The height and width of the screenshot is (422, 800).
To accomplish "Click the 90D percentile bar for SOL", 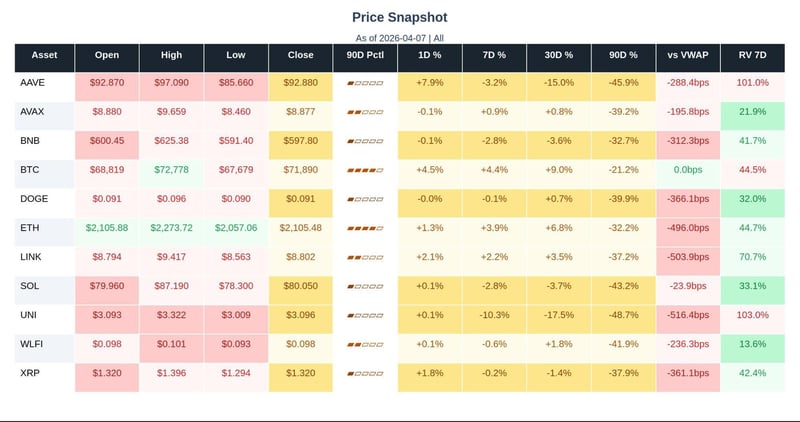I will (x=364, y=286).
